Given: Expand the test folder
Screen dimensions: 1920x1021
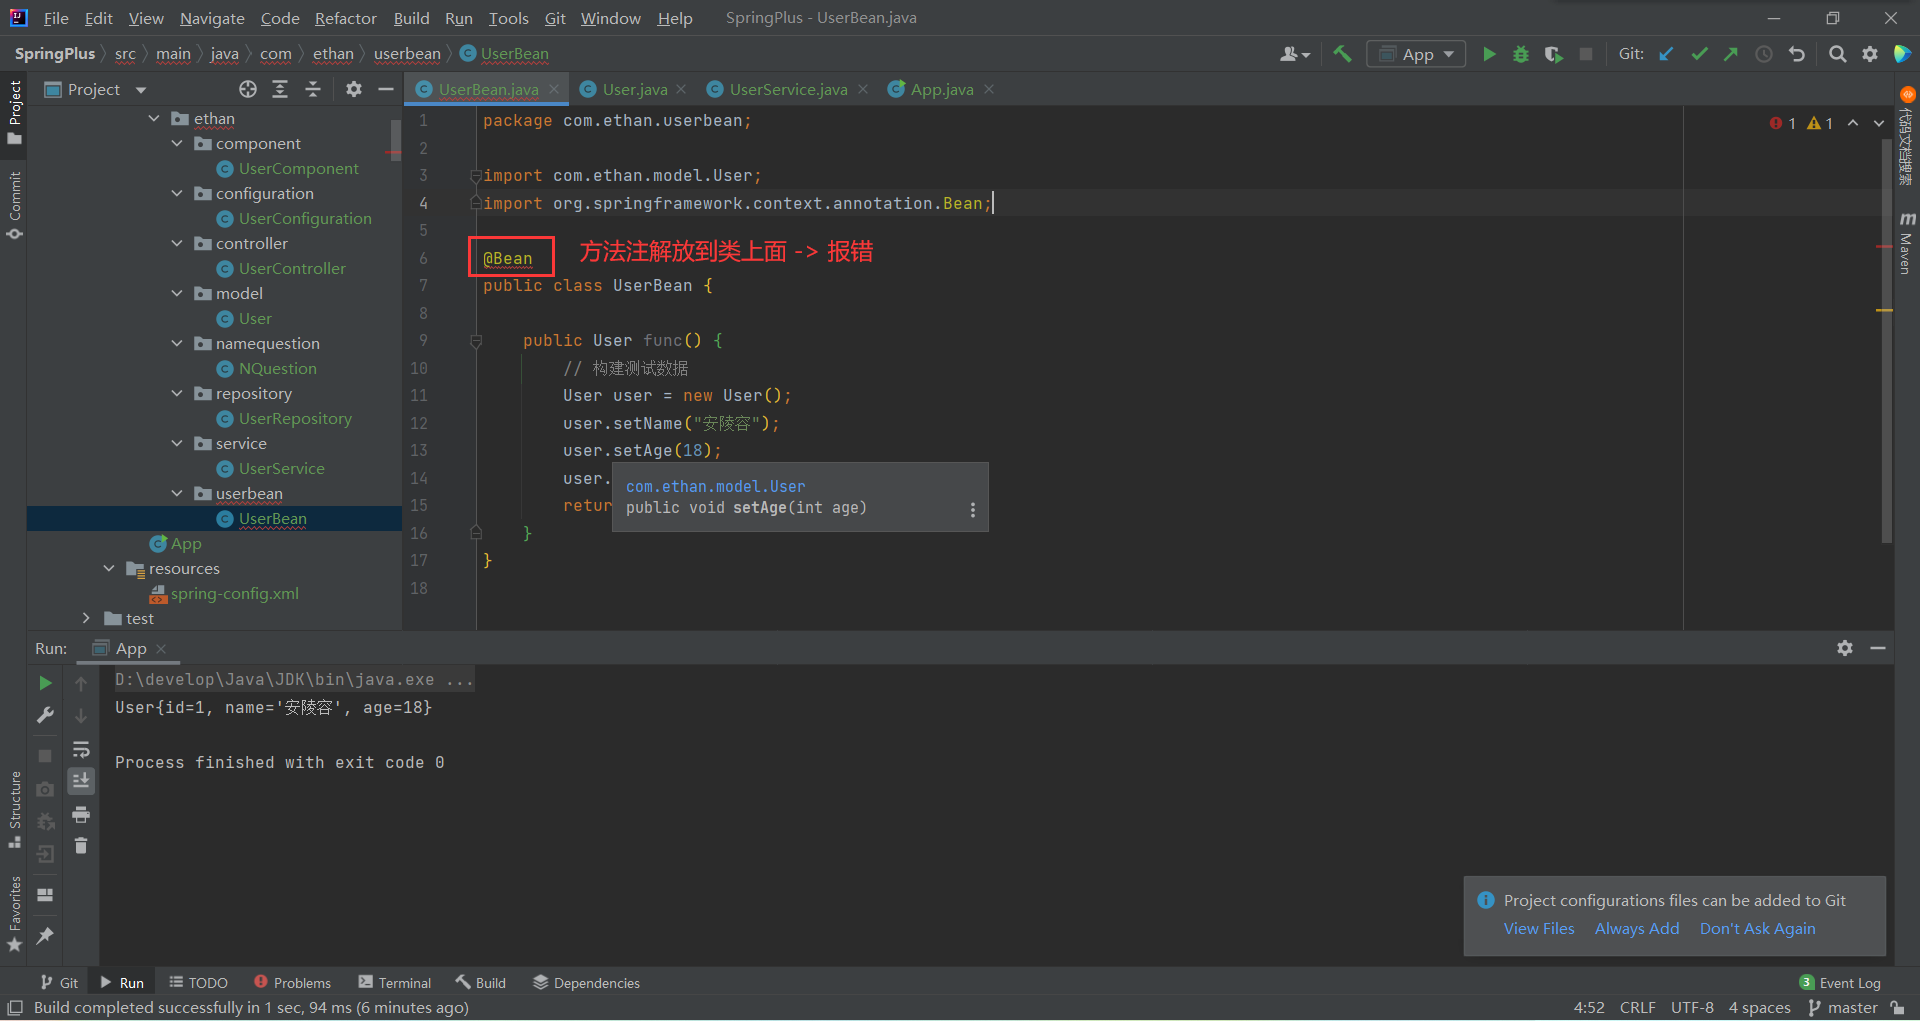Looking at the screenshot, I should click(x=86, y=618).
